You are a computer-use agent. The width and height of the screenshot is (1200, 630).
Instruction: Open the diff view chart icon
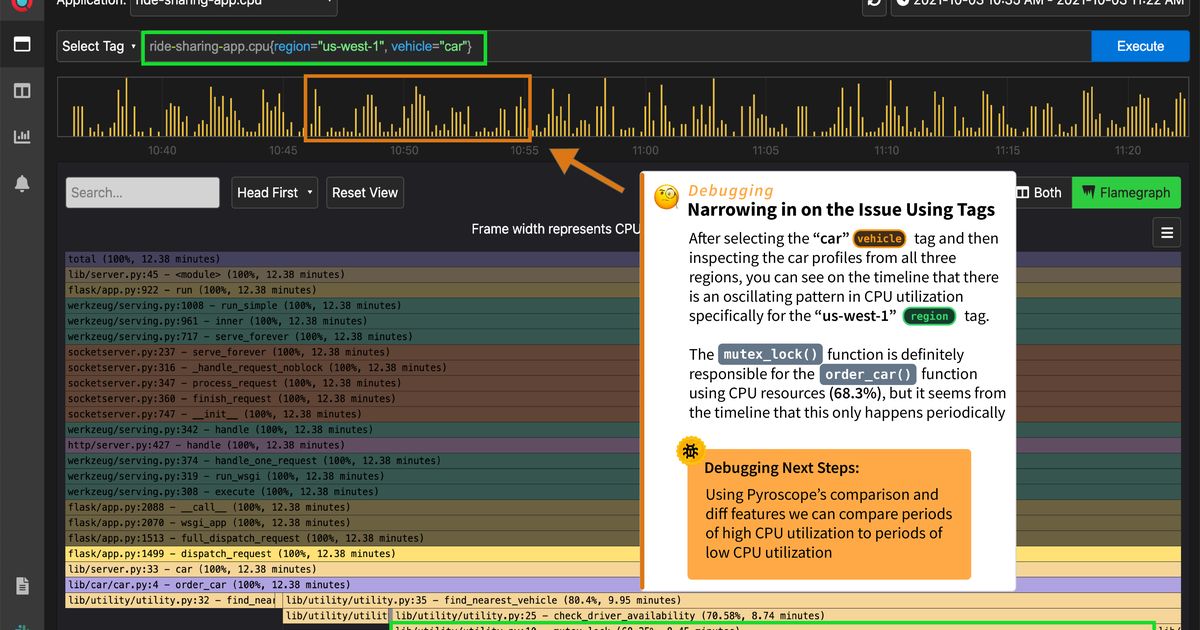click(21, 137)
